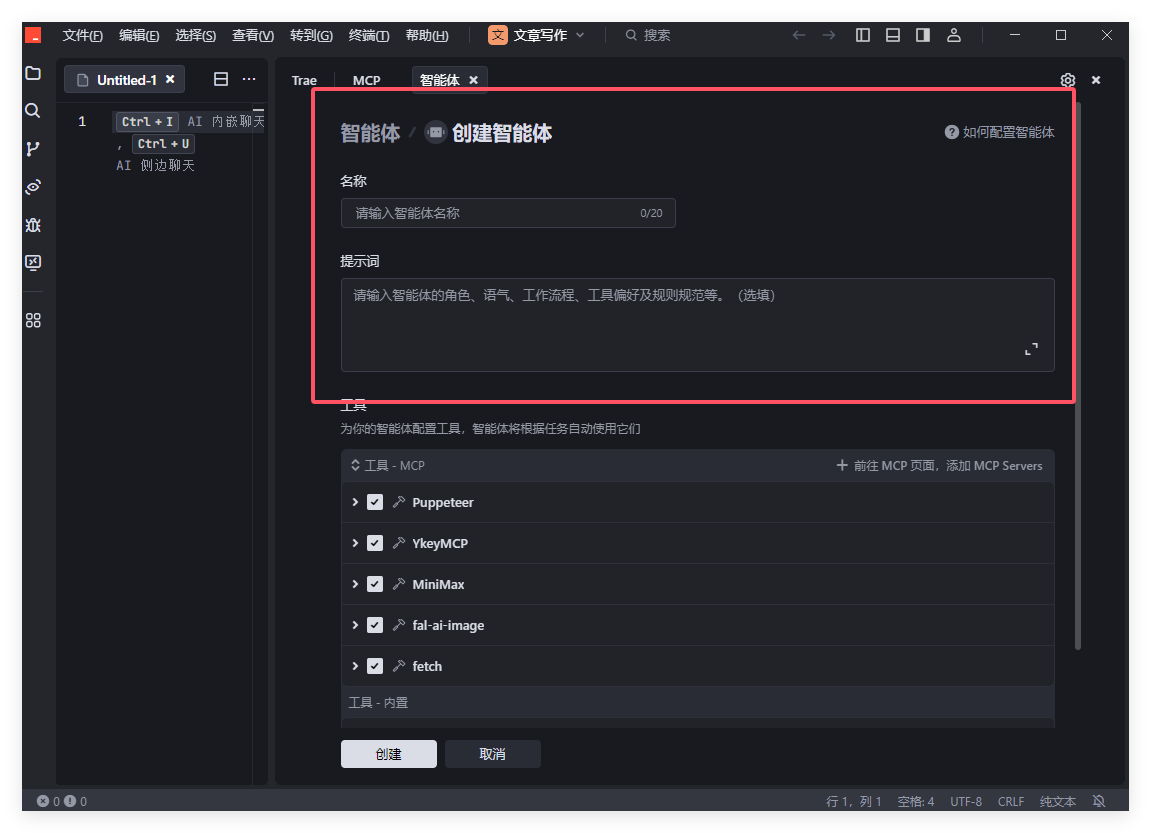Switch to the MCP tab

pyautogui.click(x=366, y=80)
